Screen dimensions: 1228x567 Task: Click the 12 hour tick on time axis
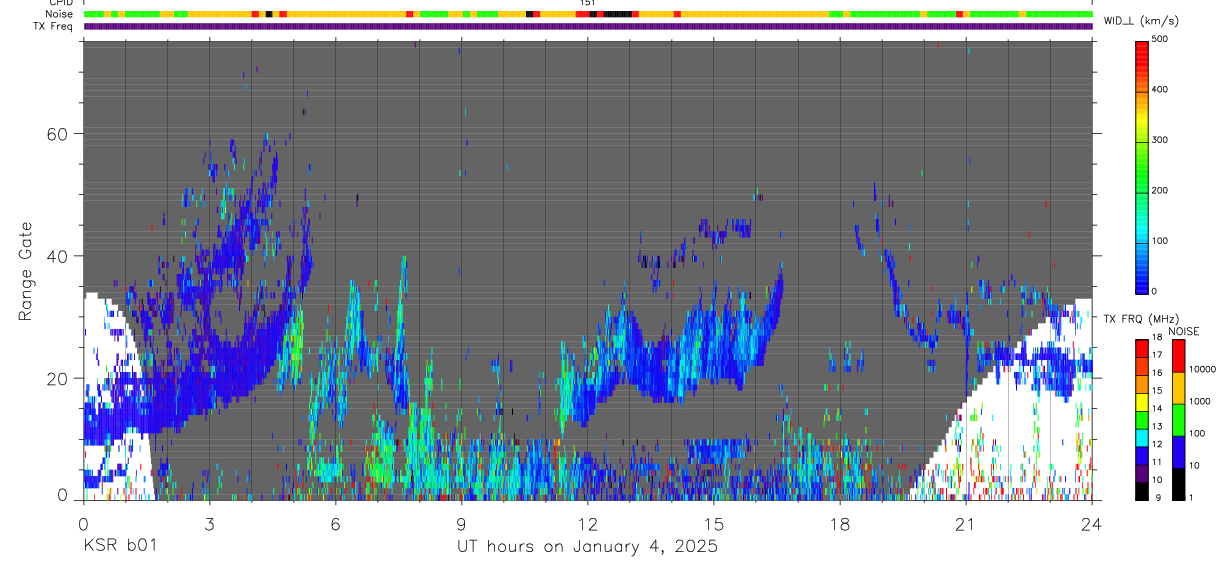(588, 523)
